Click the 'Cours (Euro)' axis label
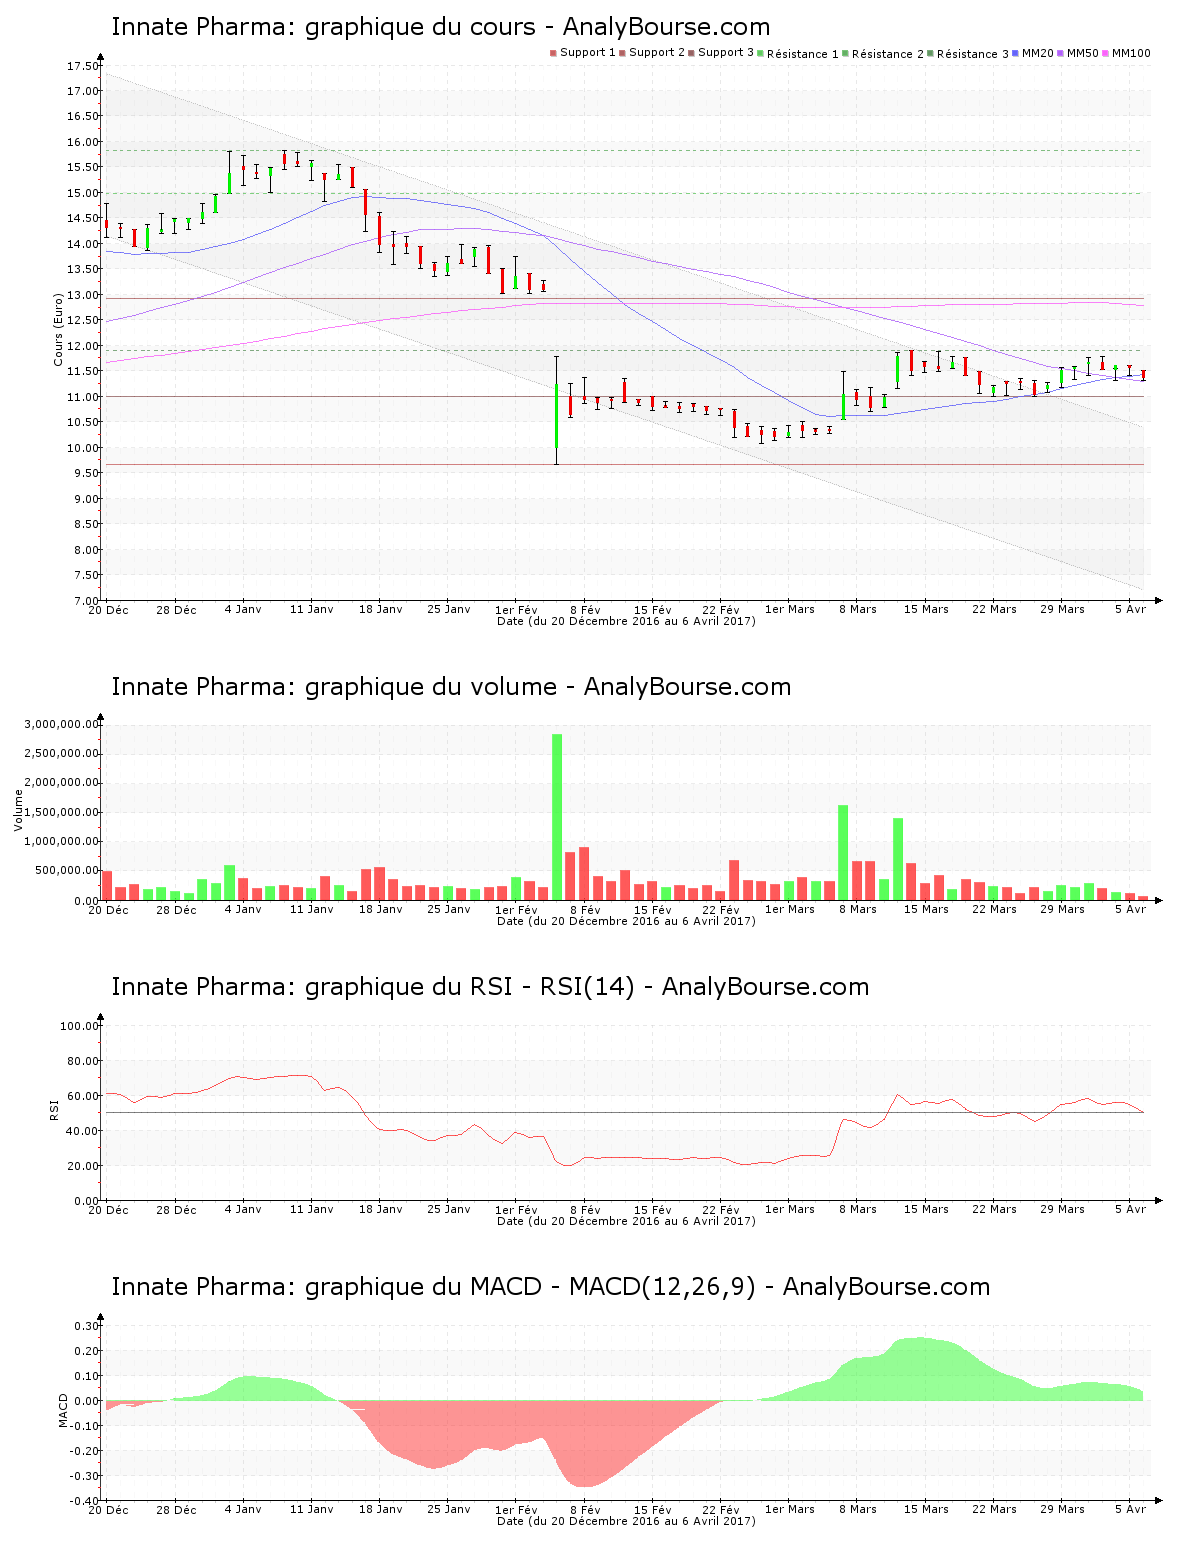This screenshot has height=1550, width=1200. 58,329
